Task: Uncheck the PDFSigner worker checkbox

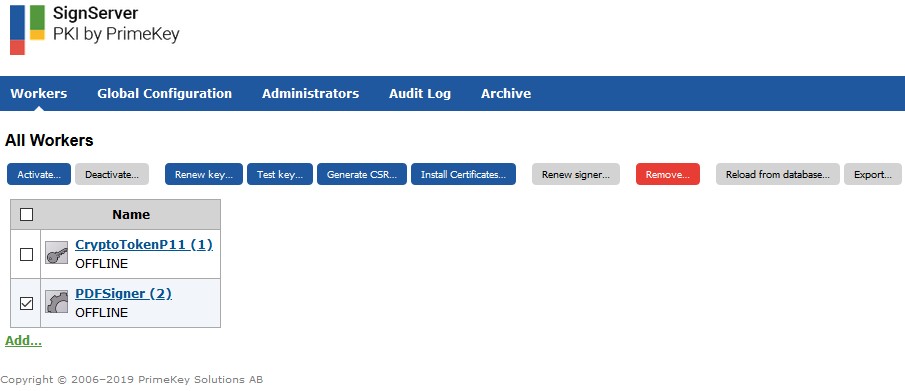Action: 26,303
